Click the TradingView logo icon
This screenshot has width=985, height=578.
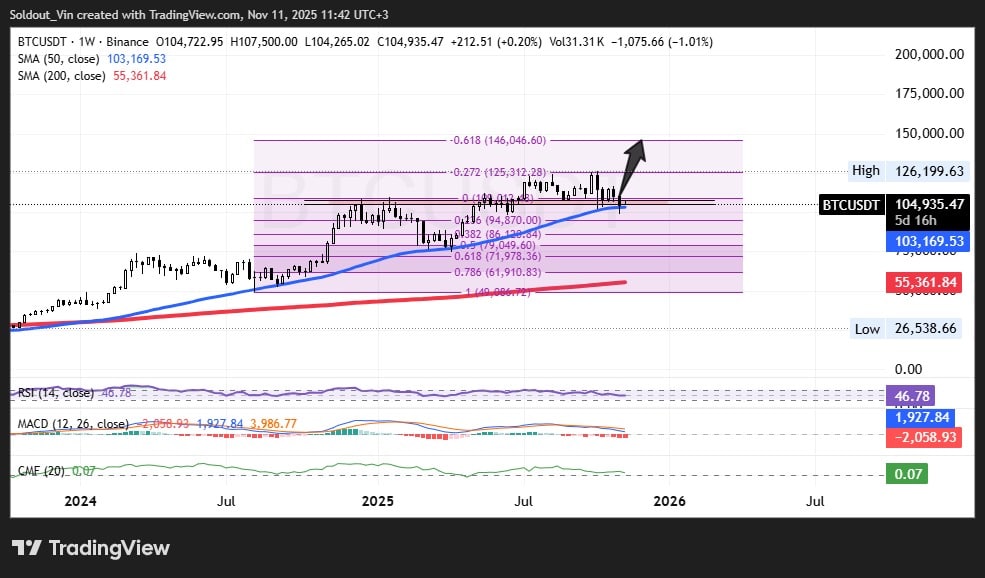pyautogui.click(x=27, y=548)
